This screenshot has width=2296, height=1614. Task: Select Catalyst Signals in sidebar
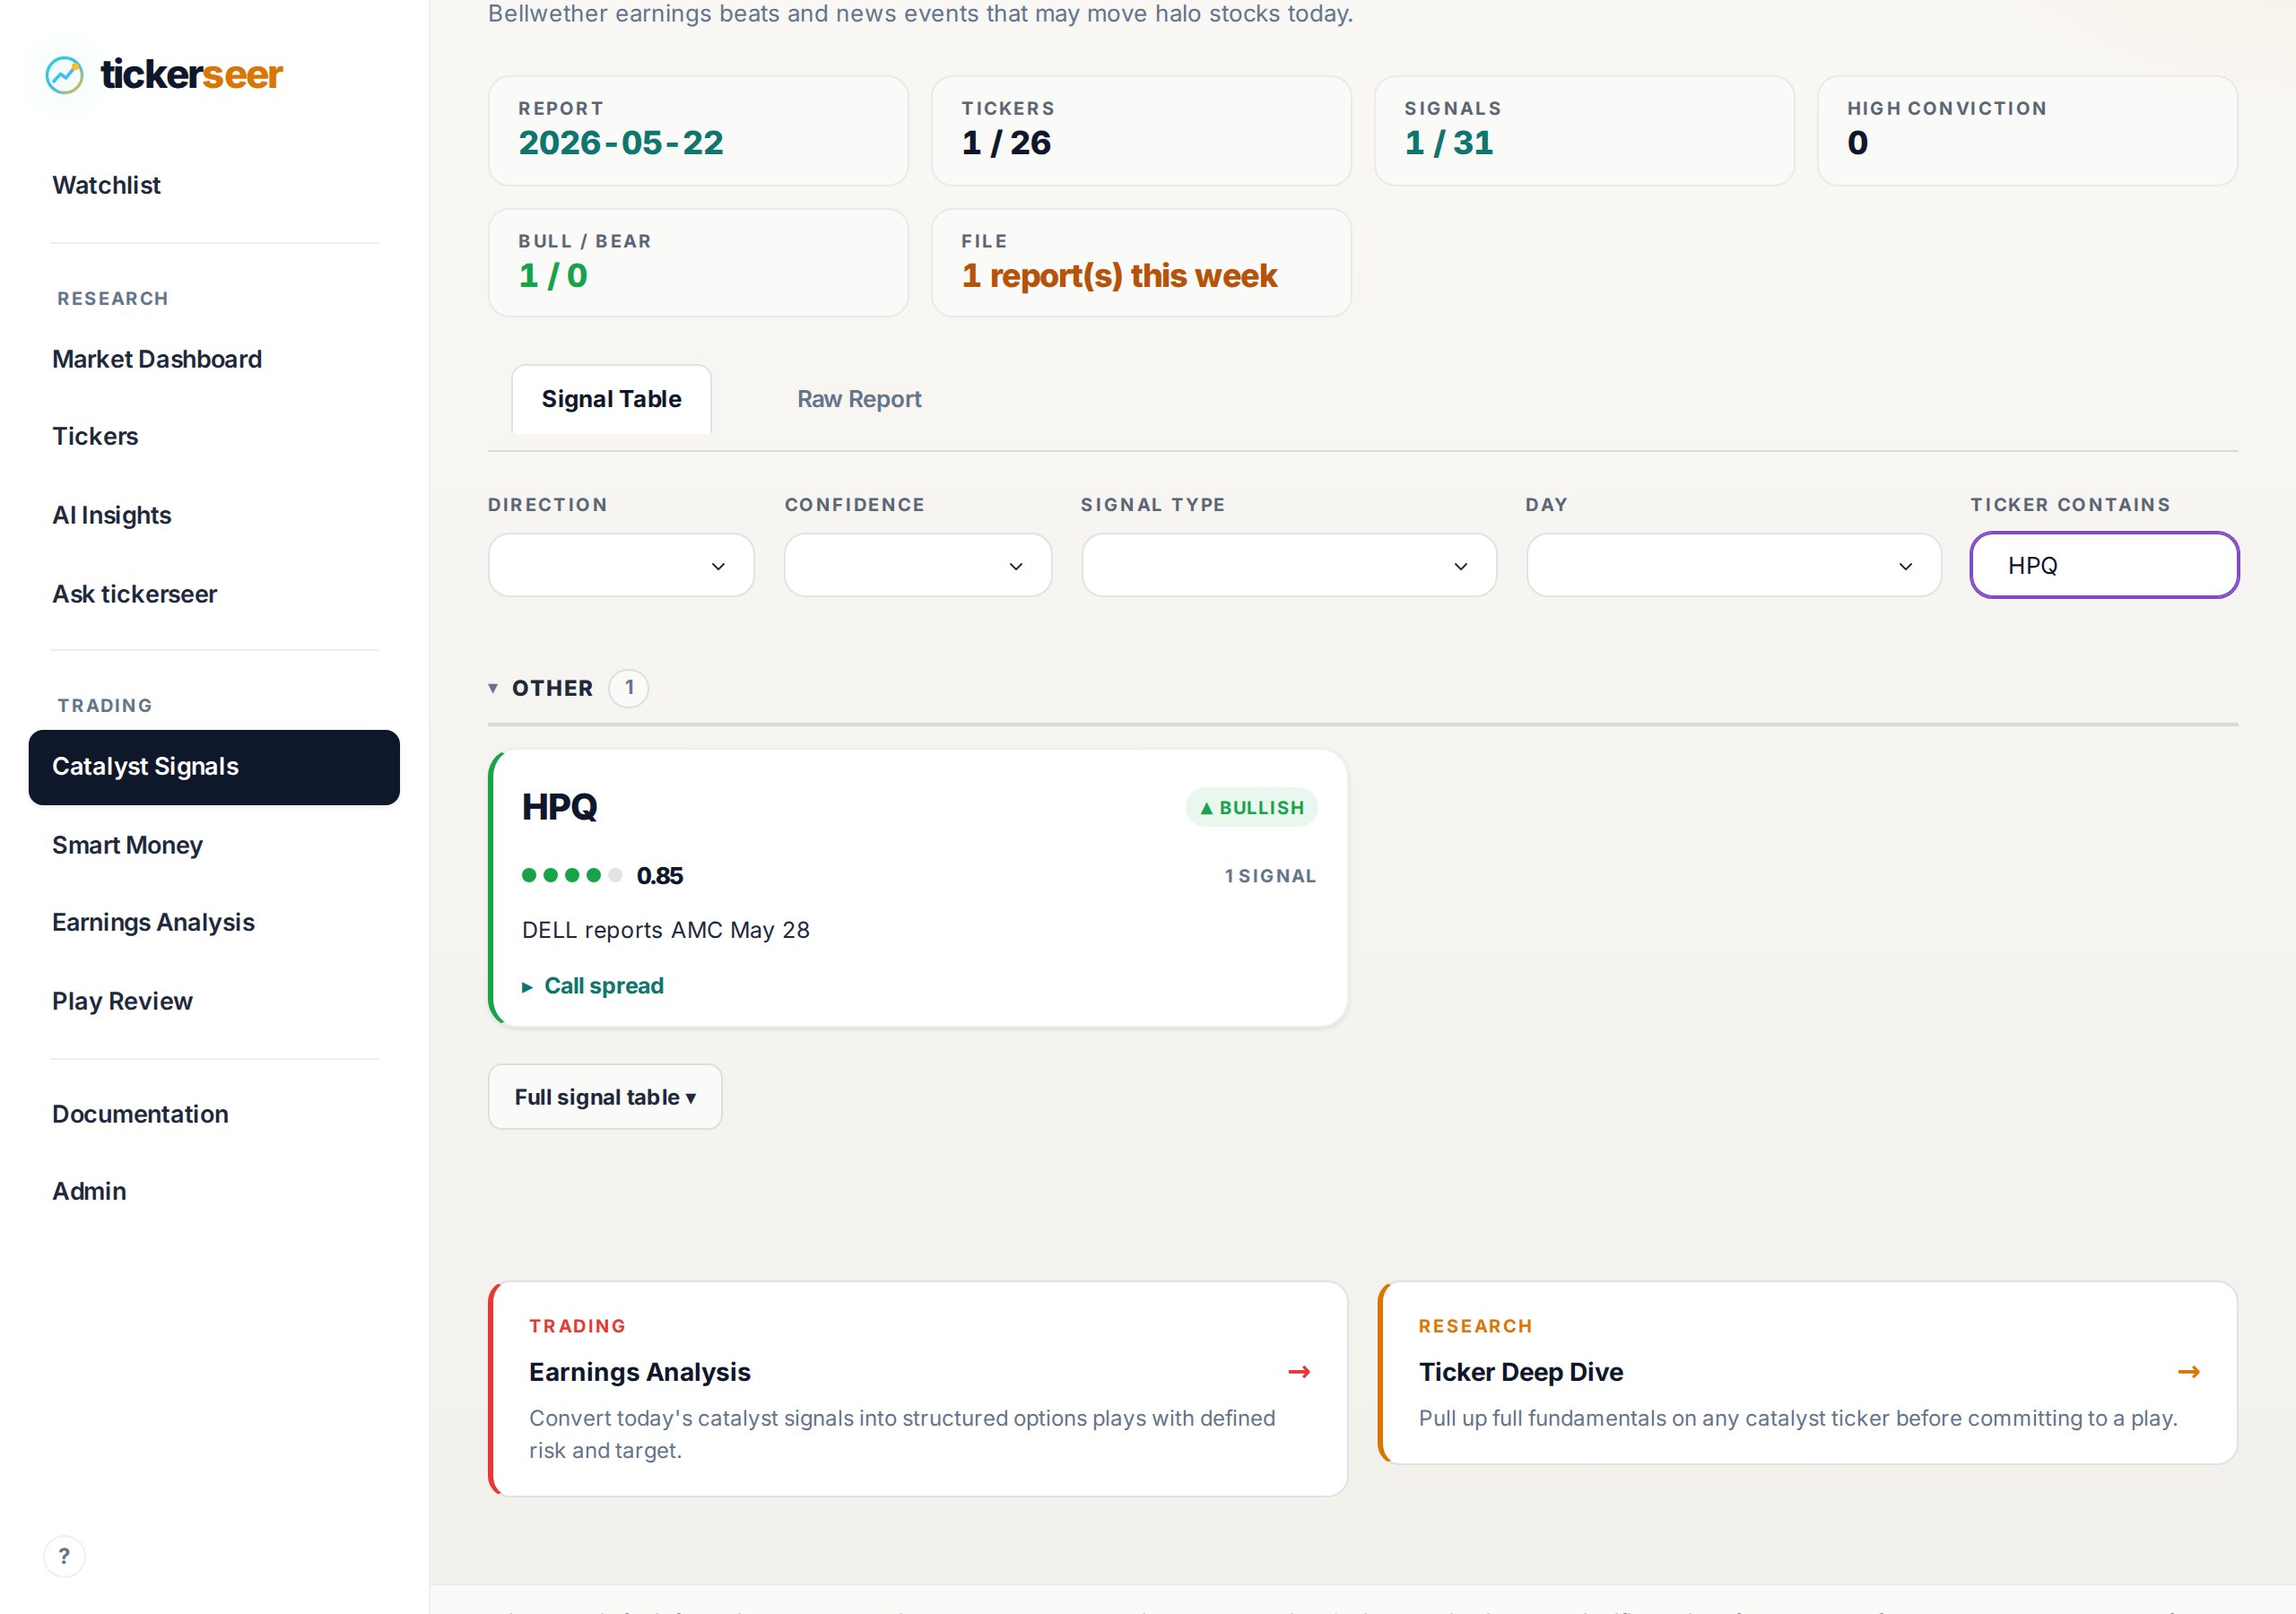214,767
